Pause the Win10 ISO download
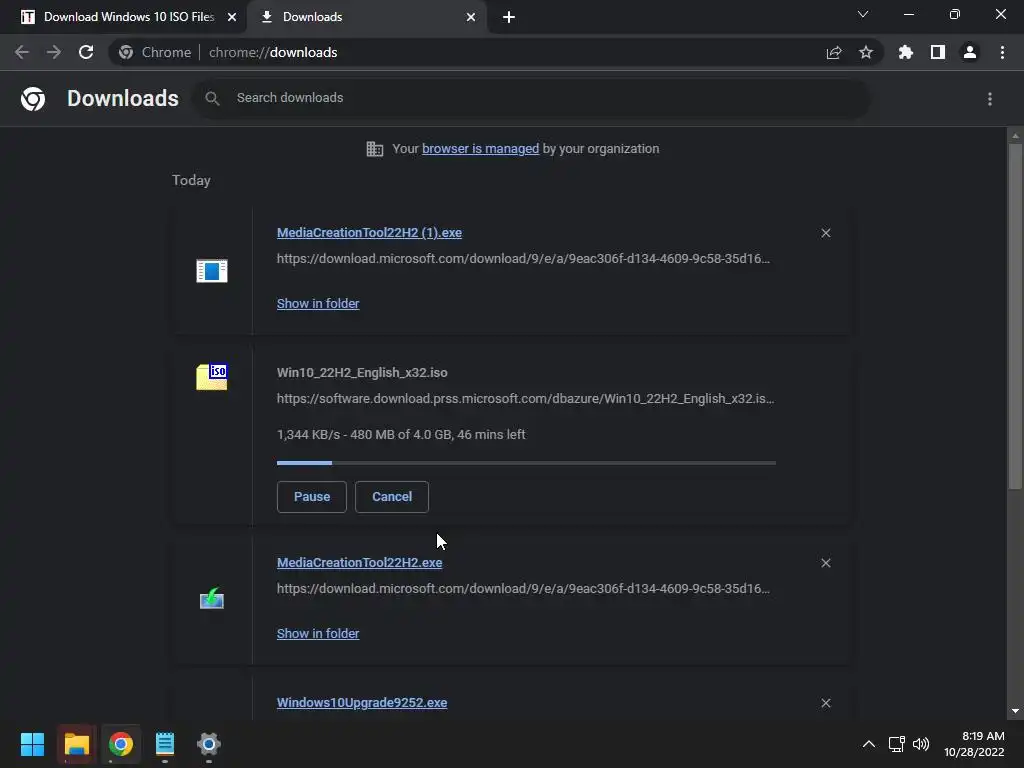The image size is (1024, 768). (x=312, y=497)
